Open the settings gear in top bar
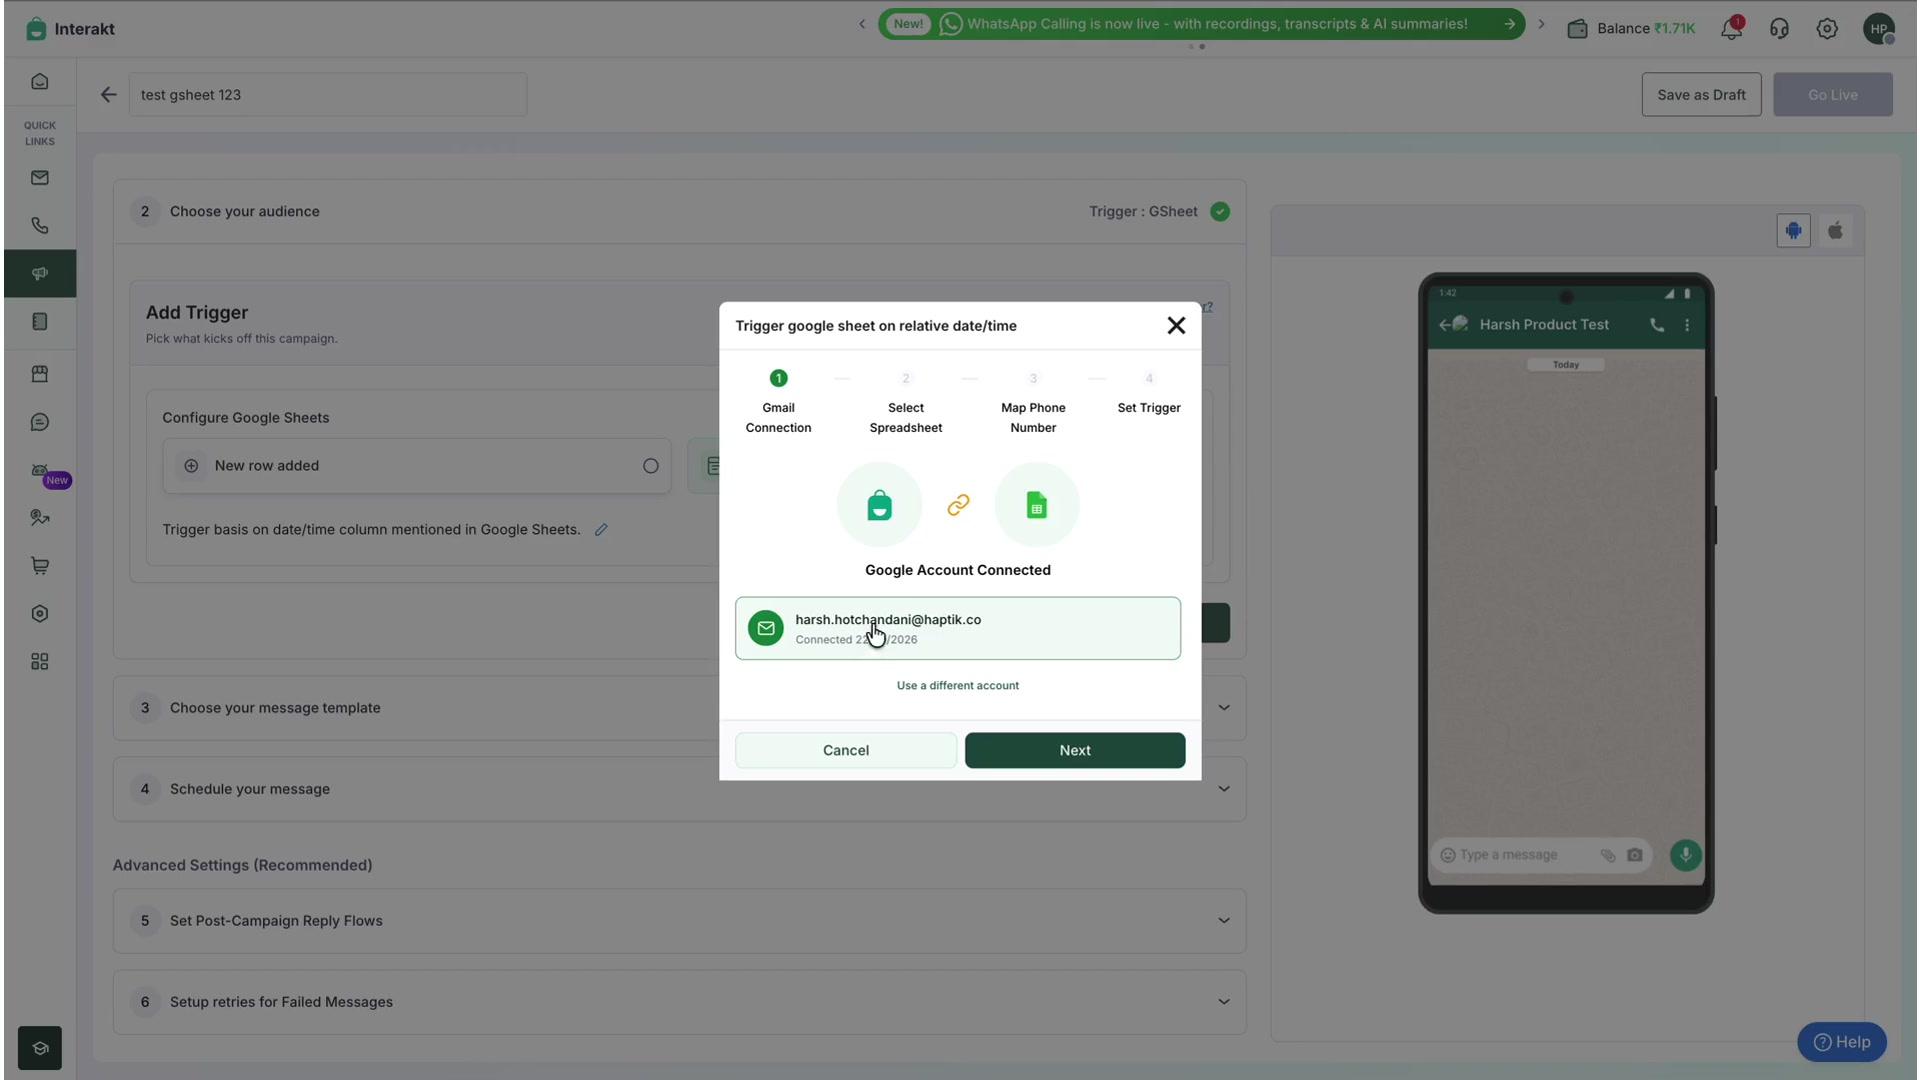 coord(1827,29)
